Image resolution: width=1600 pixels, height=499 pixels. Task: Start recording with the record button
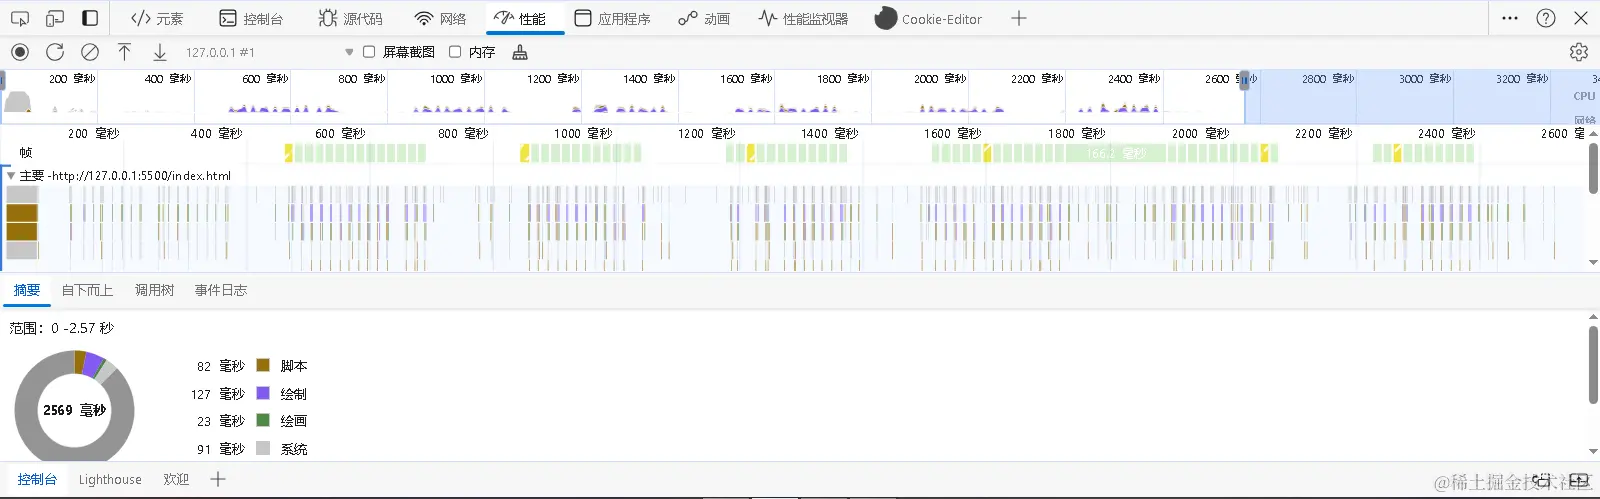pyautogui.click(x=20, y=52)
